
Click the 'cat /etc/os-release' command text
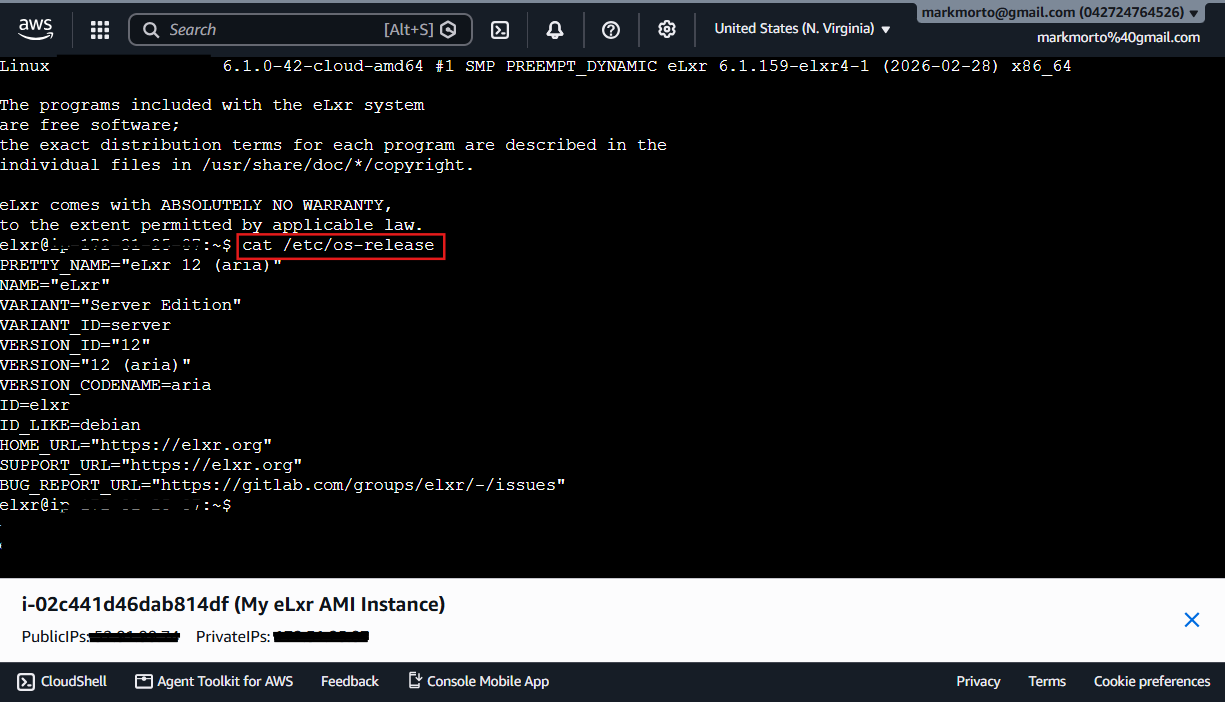[x=339, y=245]
